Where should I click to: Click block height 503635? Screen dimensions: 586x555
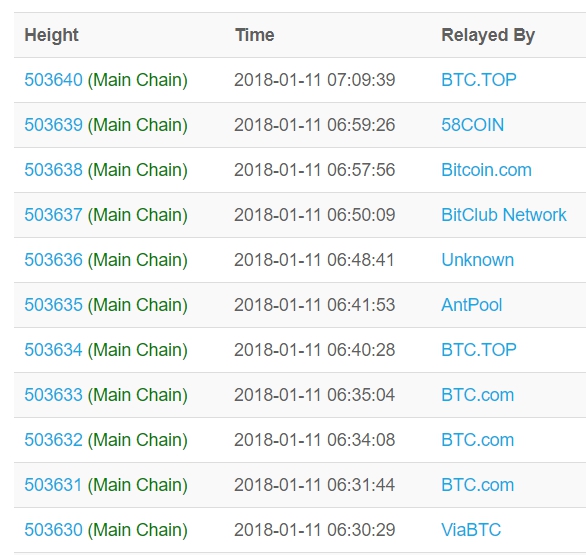coord(53,305)
